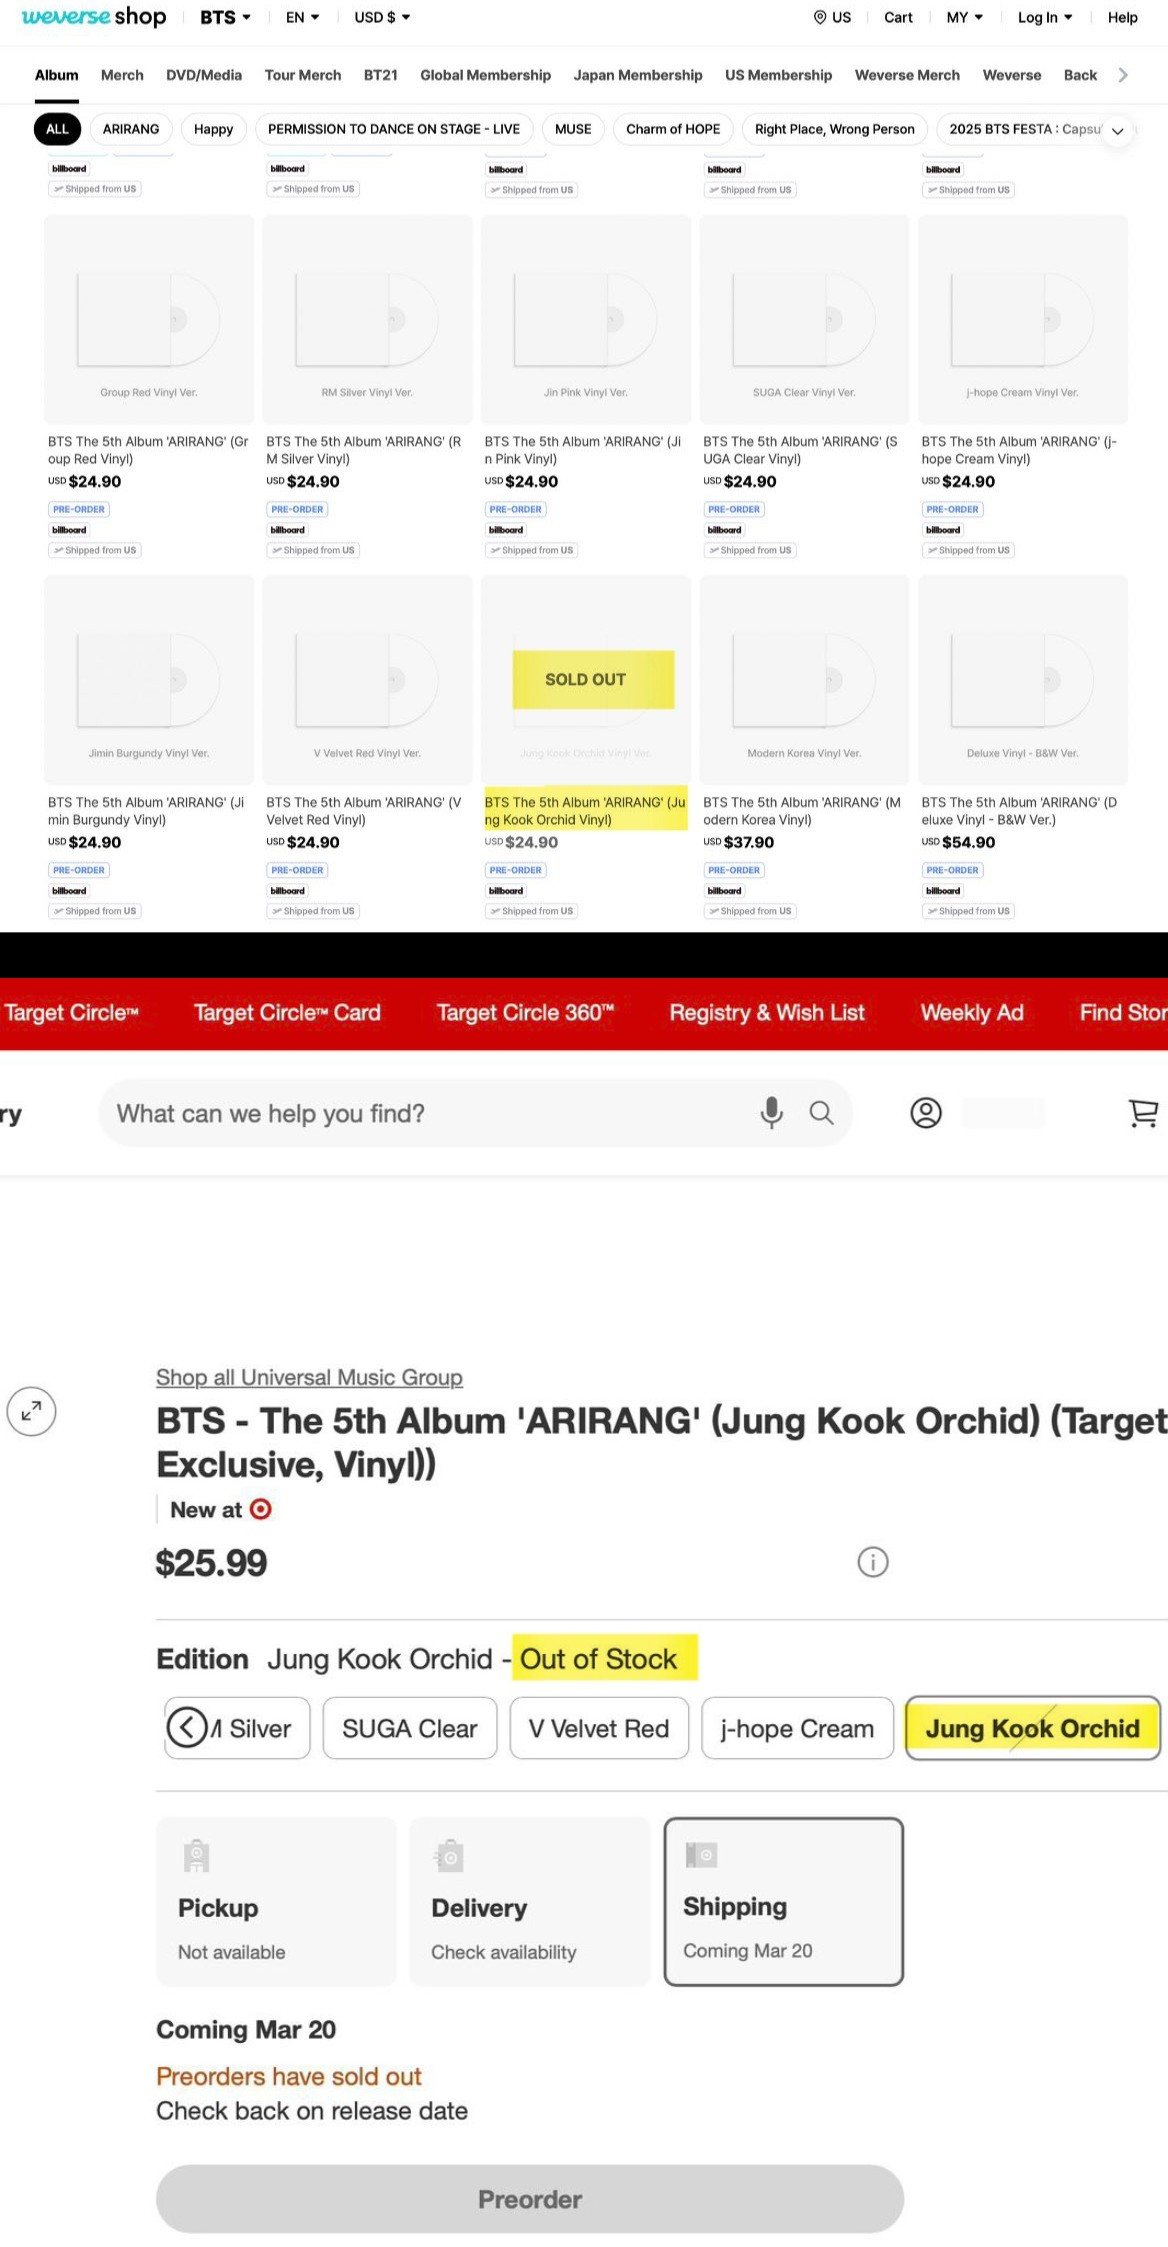
Task: Open the Target shopping cart icon
Action: [x=1143, y=1113]
